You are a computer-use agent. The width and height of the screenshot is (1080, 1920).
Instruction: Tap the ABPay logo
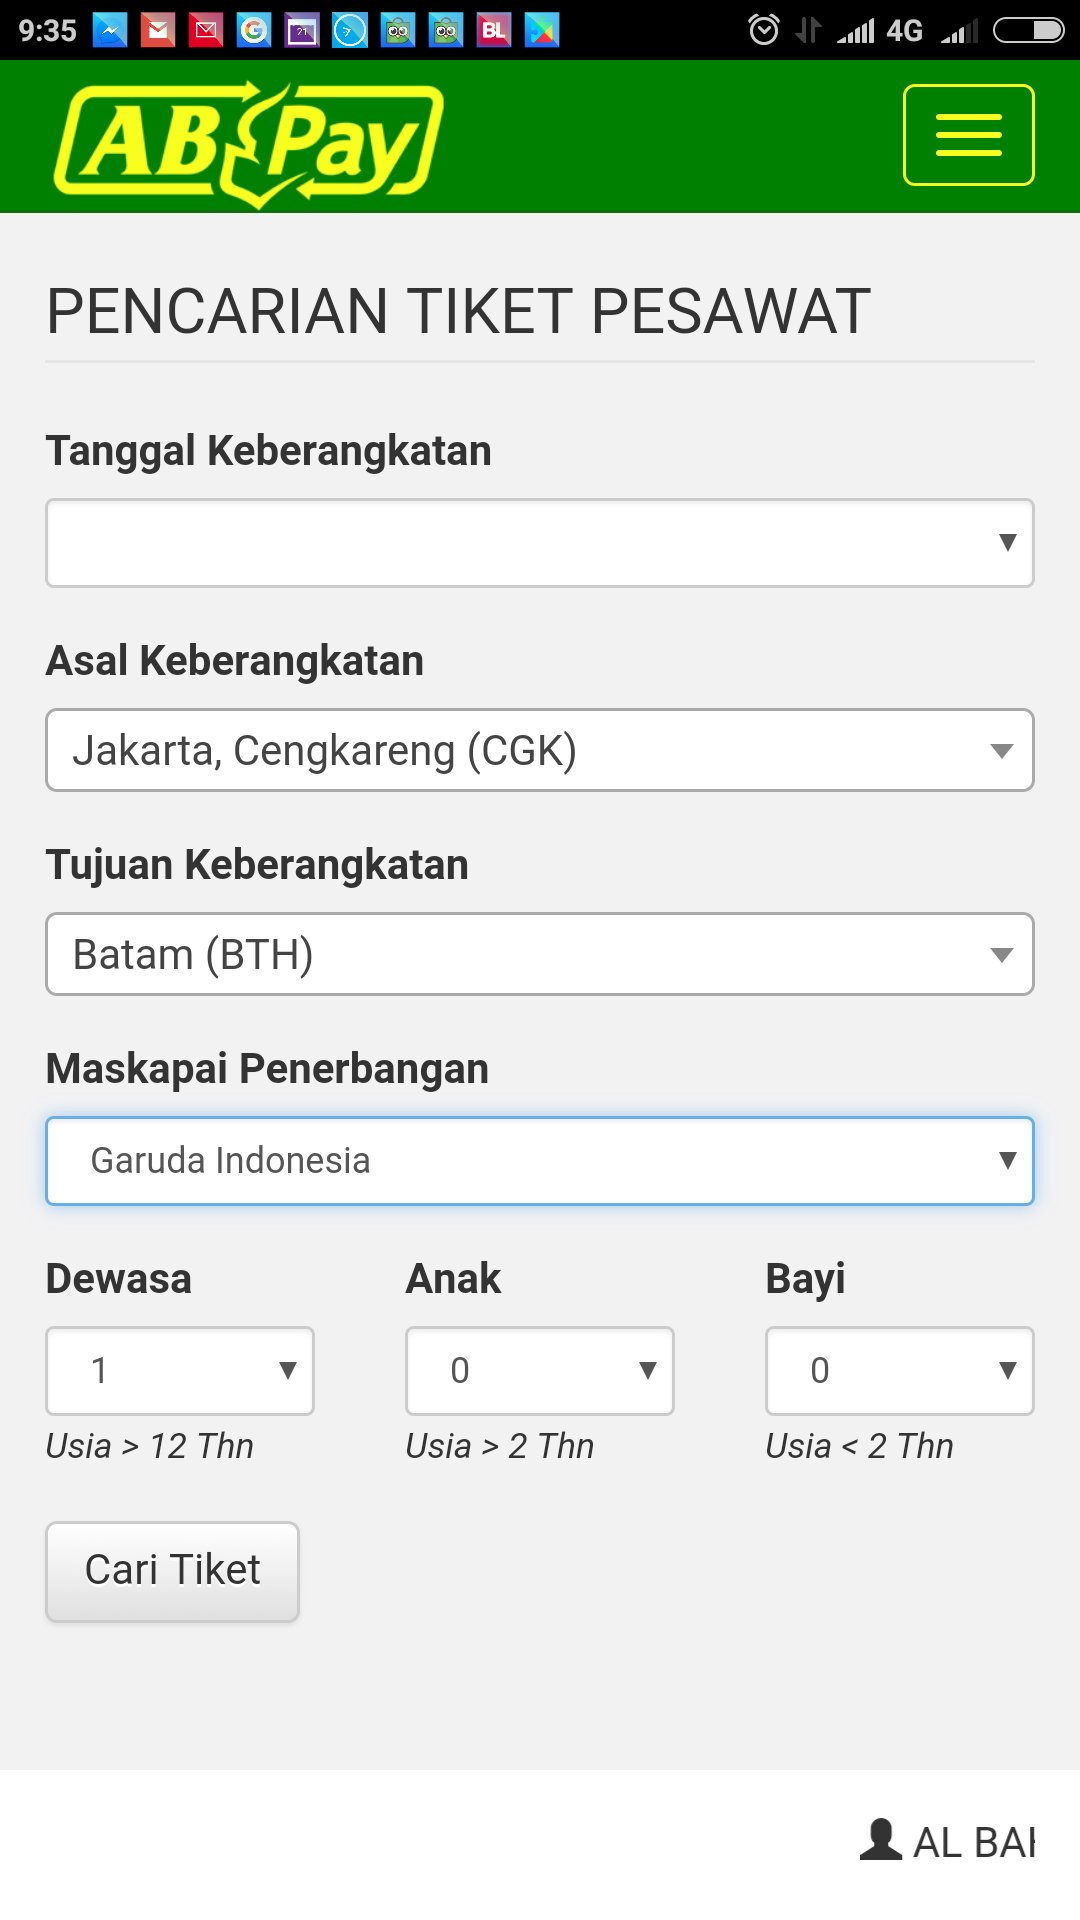[248, 142]
